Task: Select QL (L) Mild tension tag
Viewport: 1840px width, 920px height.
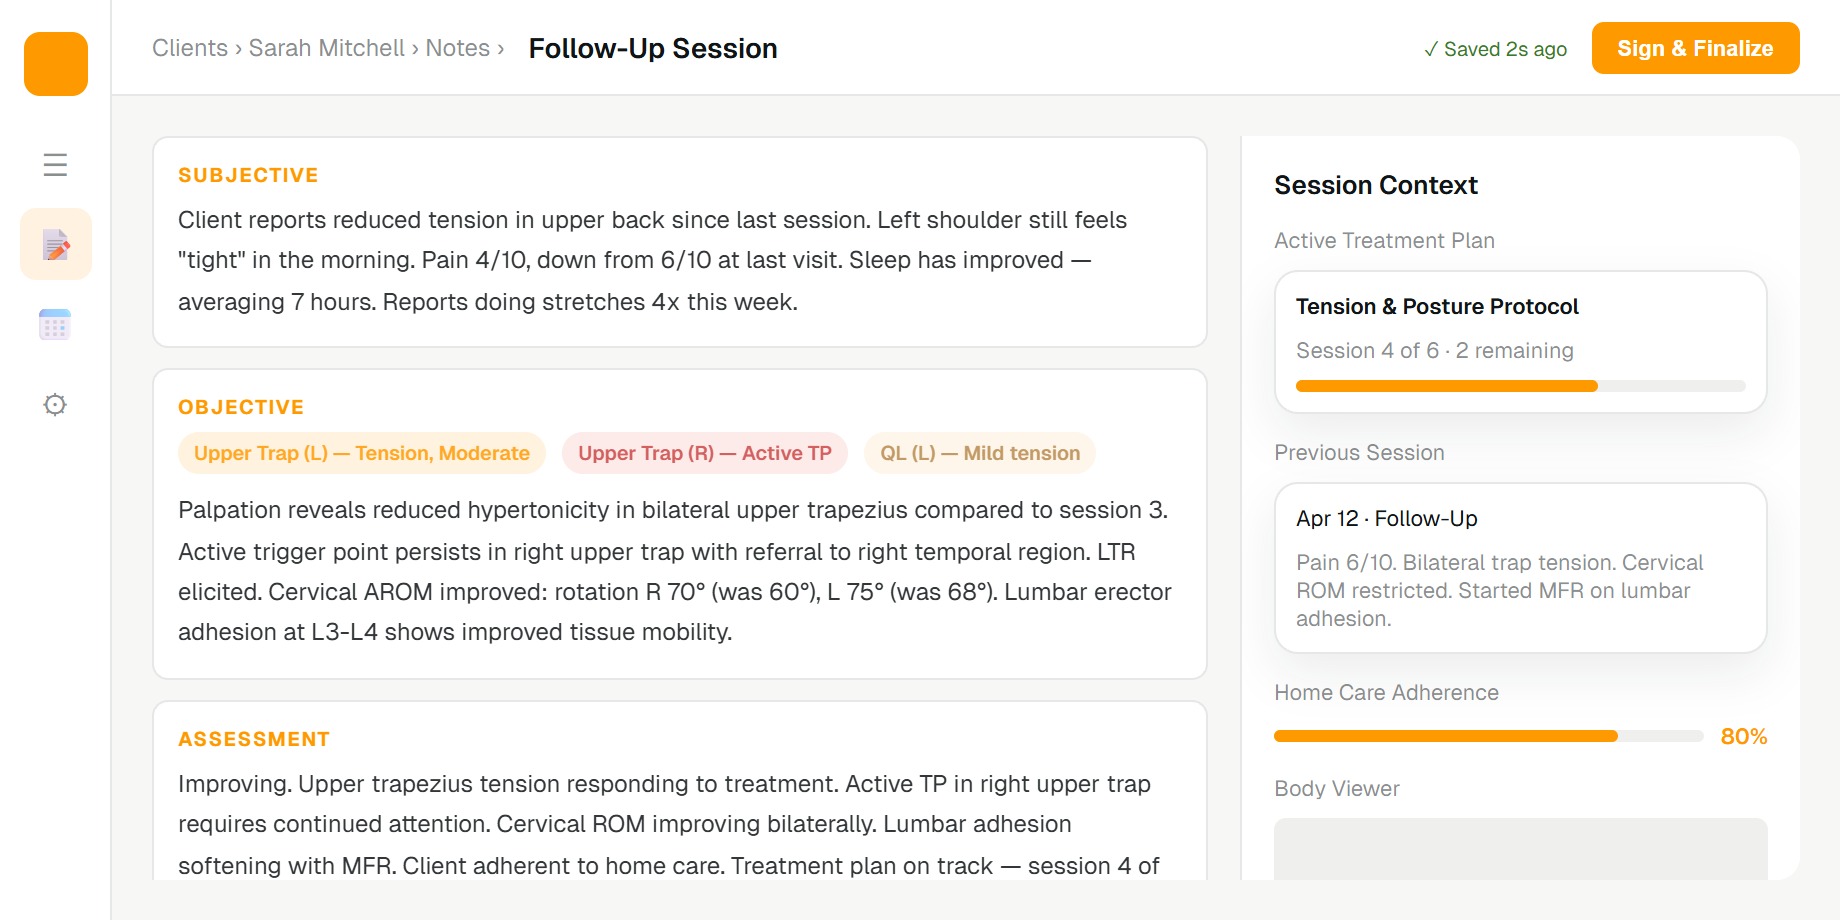Action: [x=980, y=453]
